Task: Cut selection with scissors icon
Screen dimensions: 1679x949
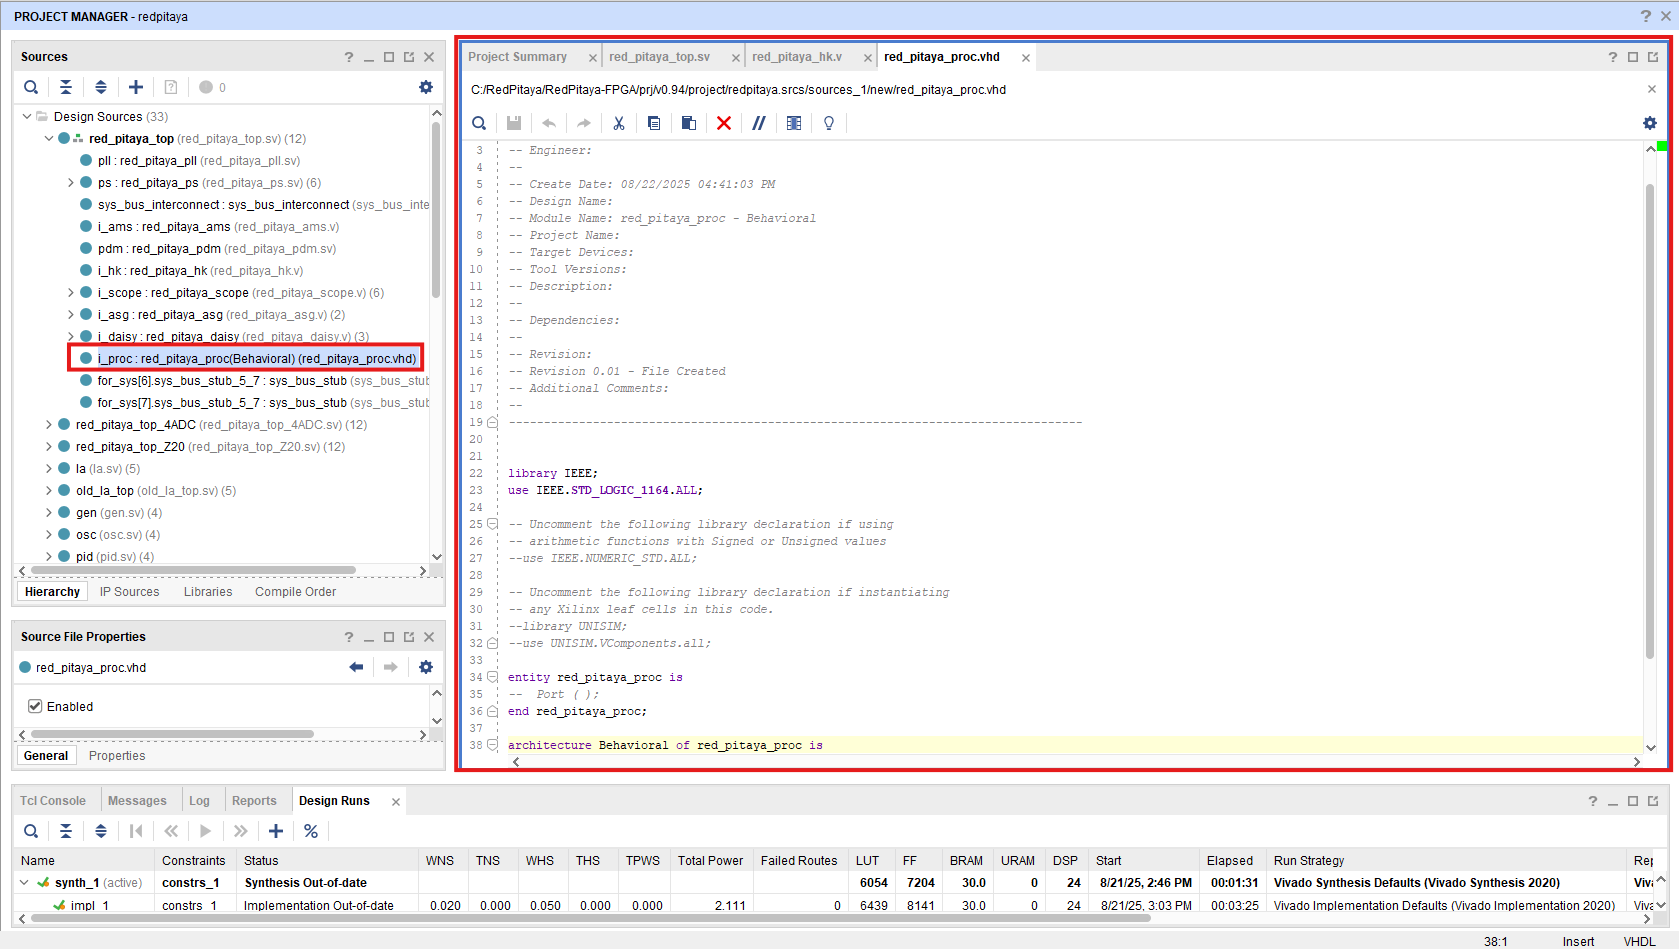Action: pos(619,123)
